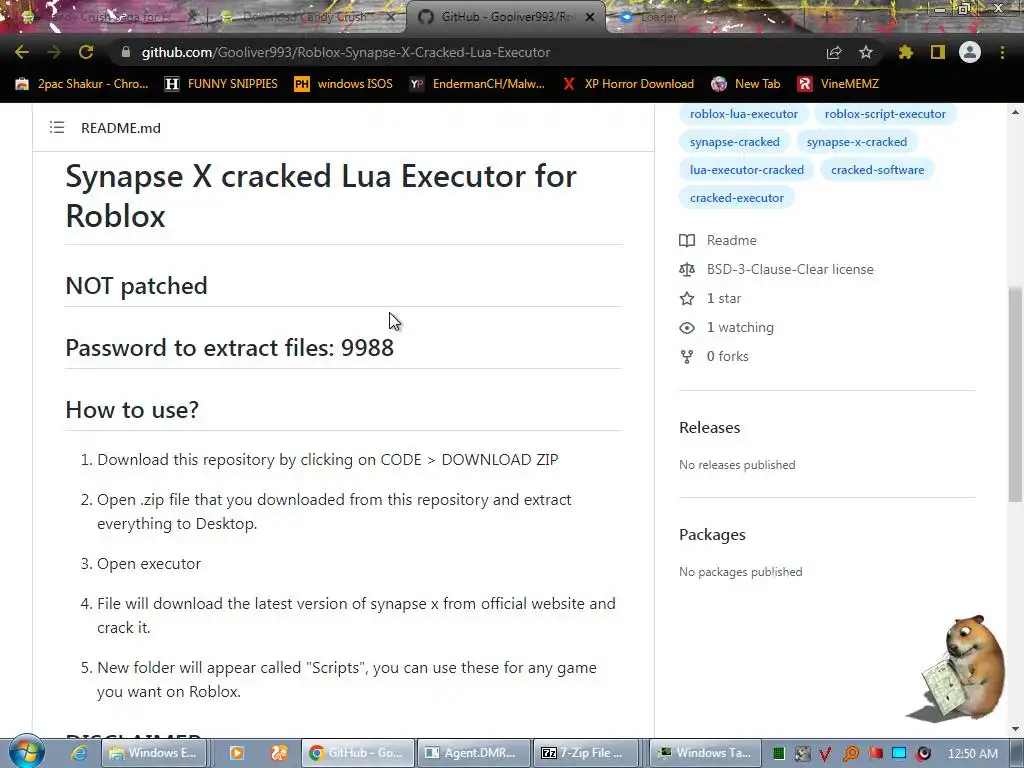Close the Download Candy Crush tab

391,17
